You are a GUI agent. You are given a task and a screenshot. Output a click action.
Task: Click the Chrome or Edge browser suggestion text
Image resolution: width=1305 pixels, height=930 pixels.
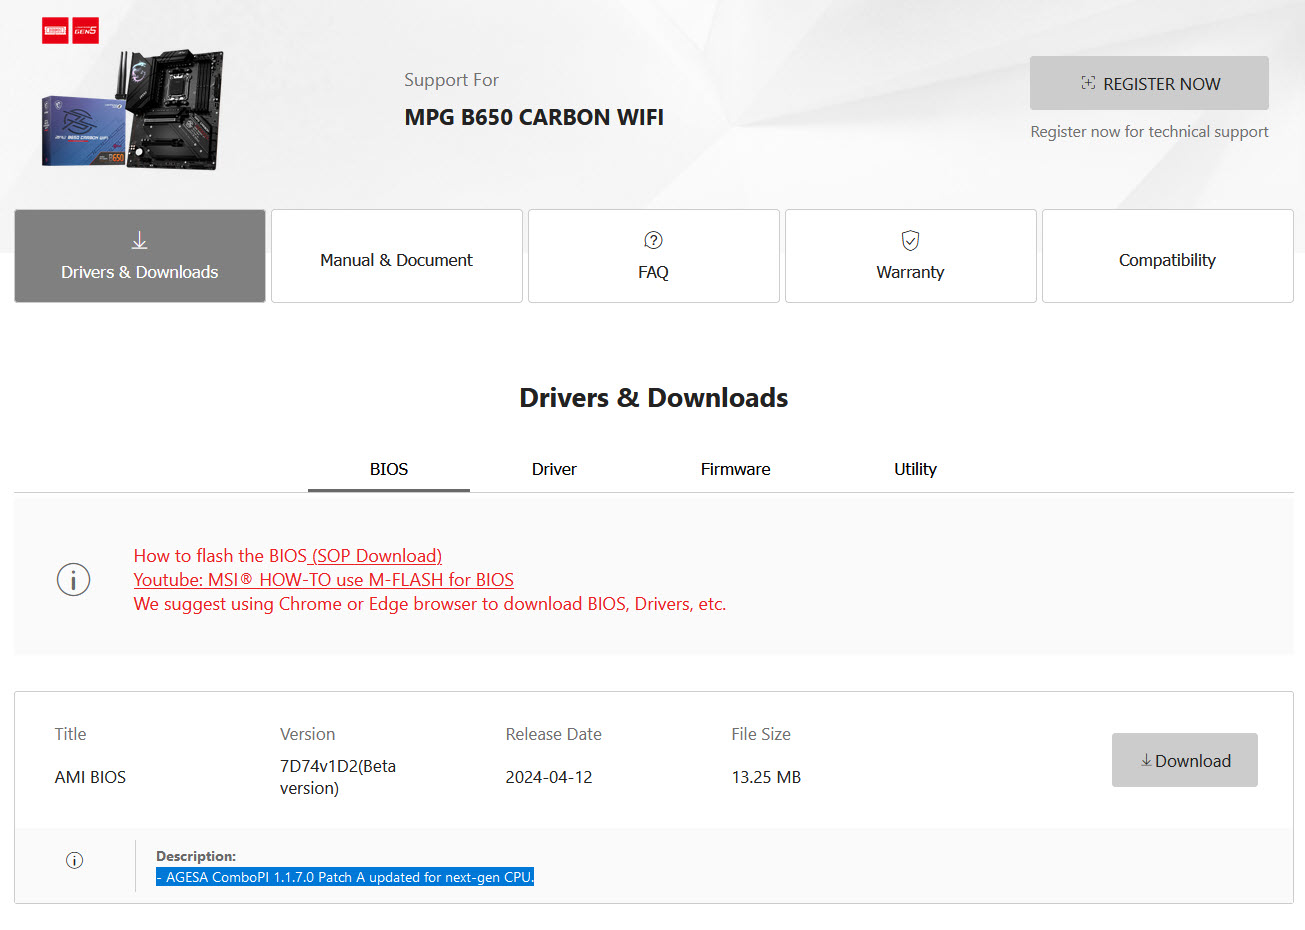point(430,604)
